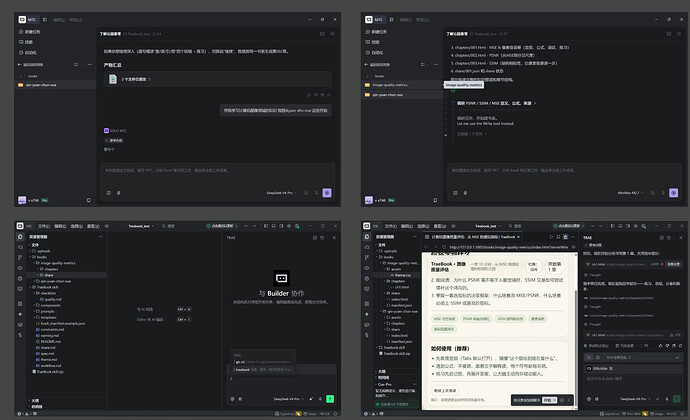This screenshot has width=690, height=420.
Task: Select image-quality-metrics folder in upper-right MTC window
Action: click(402, 85)
